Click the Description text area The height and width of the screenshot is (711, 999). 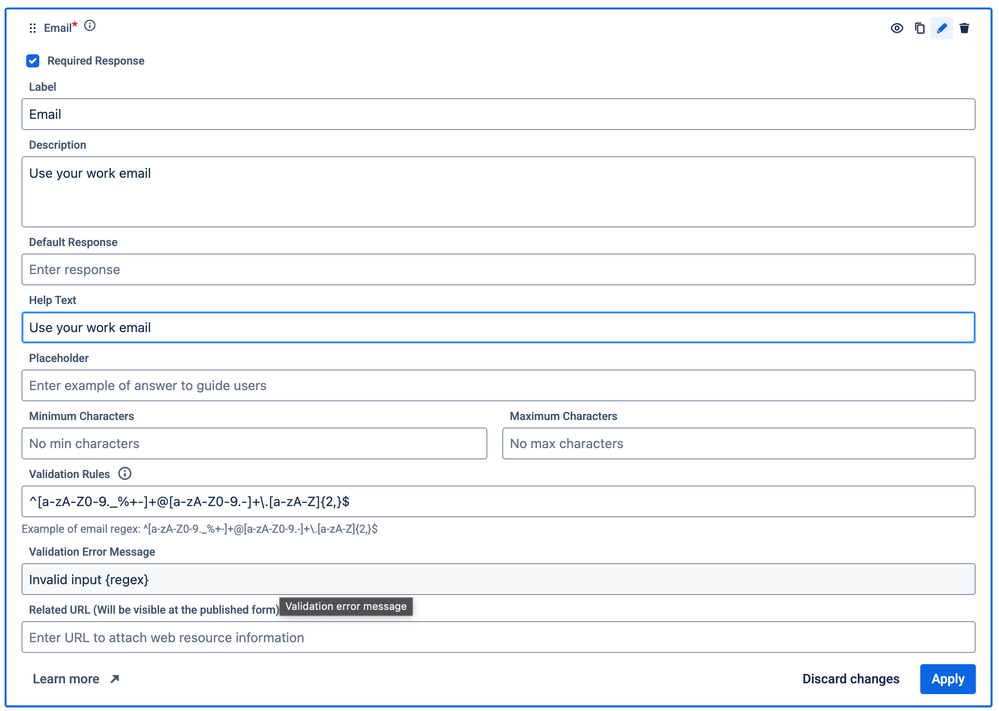pyautogui.click(x=498, y=190)
